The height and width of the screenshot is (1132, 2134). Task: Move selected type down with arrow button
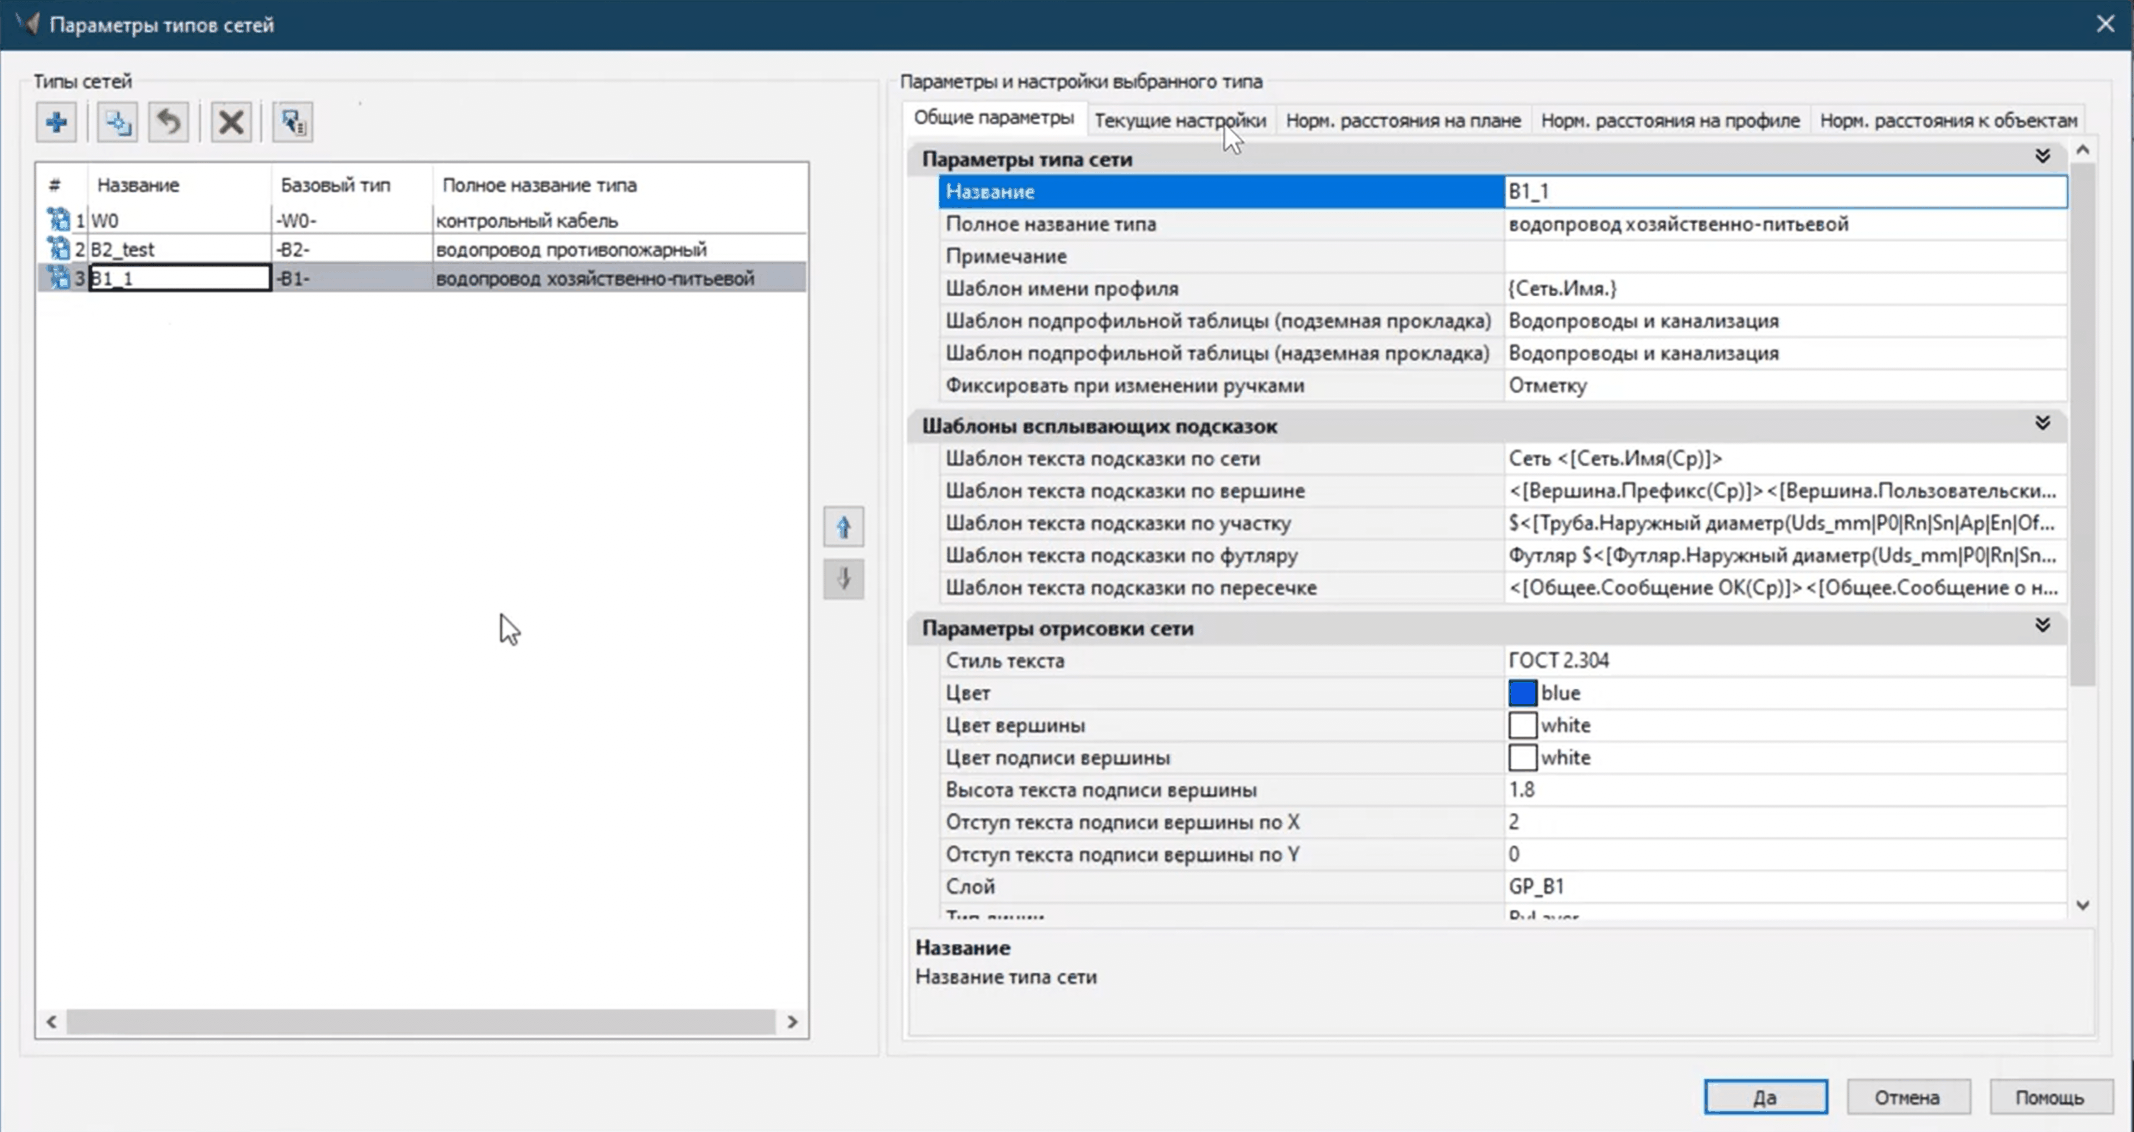pos(843,579)
